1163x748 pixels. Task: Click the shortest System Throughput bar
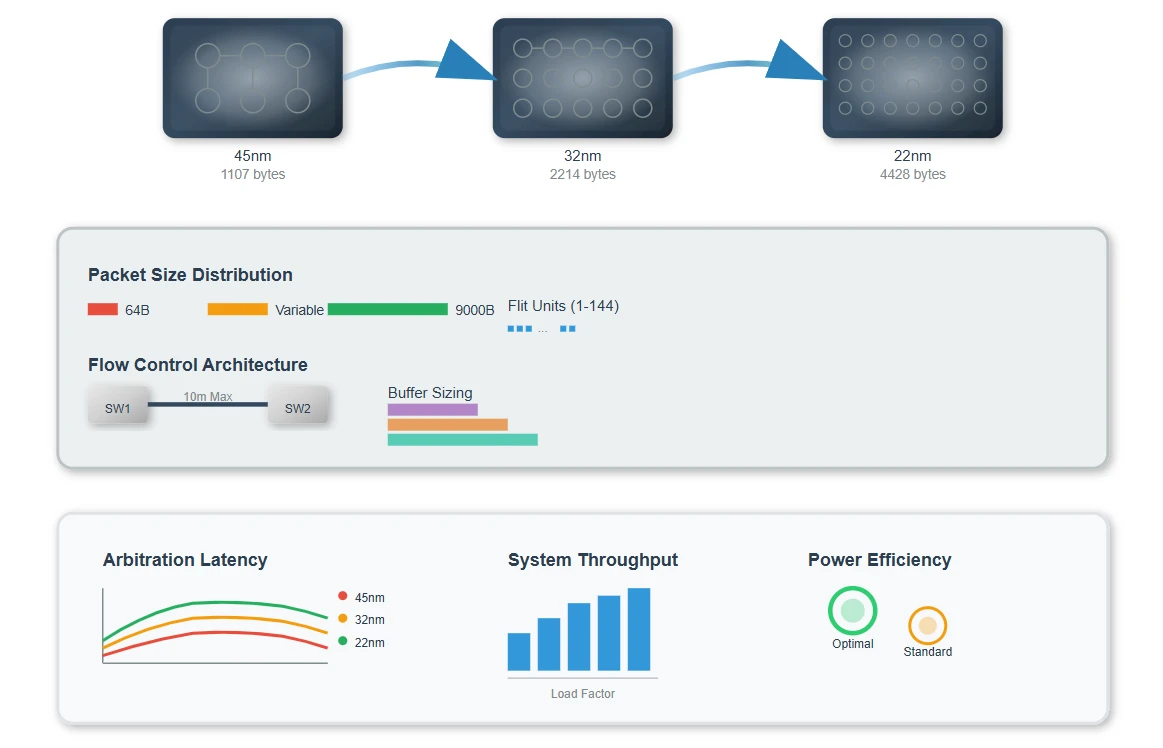point(519,652)
